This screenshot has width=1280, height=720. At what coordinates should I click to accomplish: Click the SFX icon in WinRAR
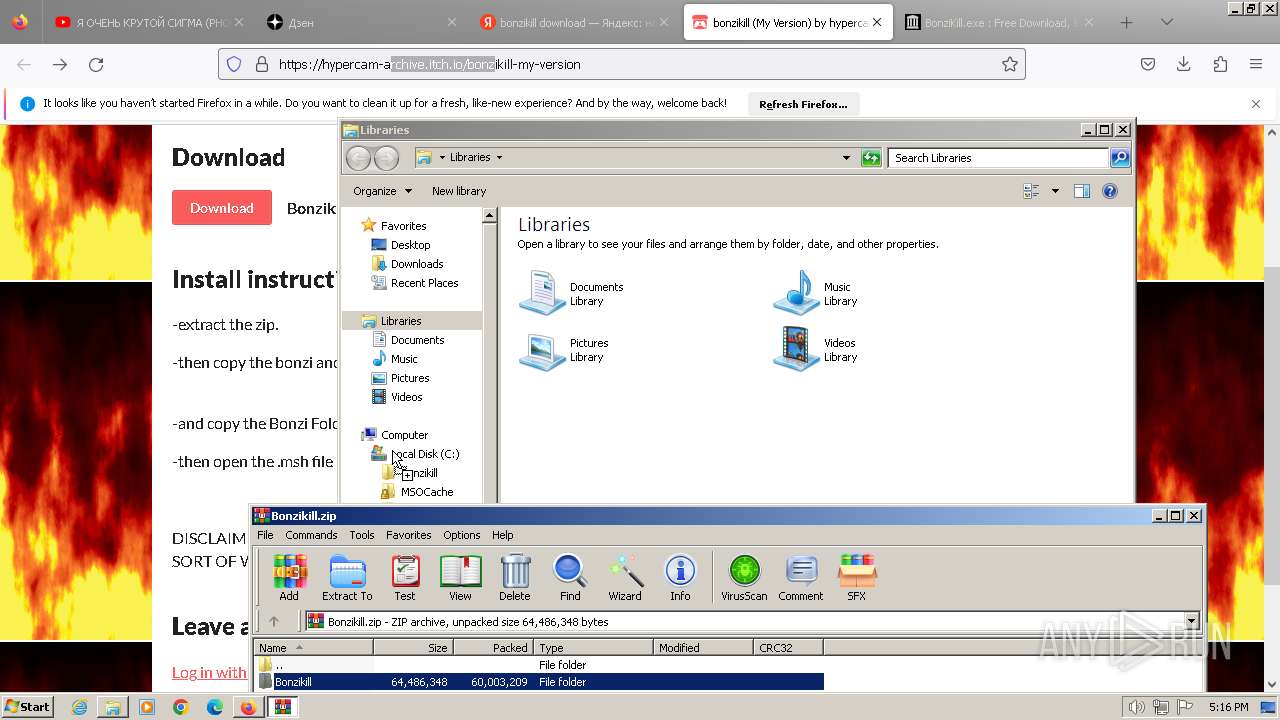[x=857, y=578]
